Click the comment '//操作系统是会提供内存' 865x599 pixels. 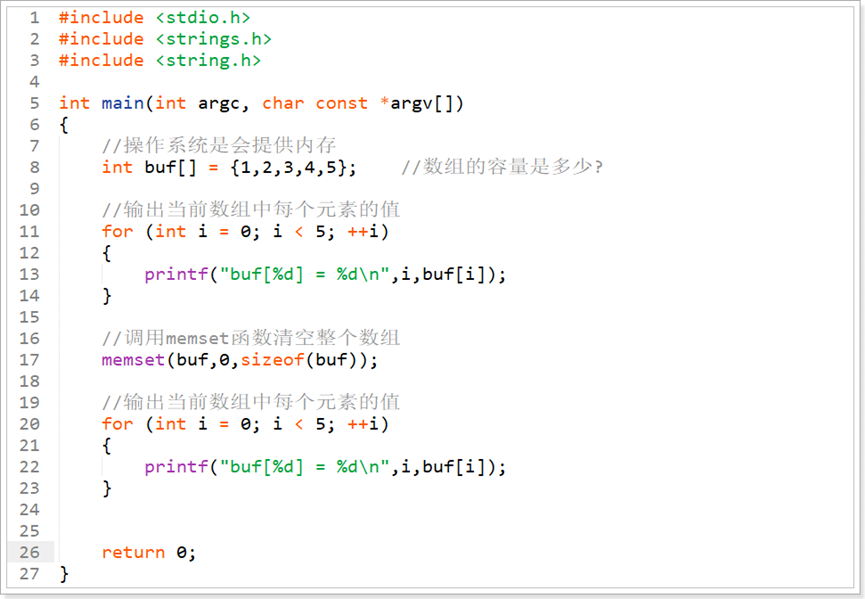(x=219, y=146)
